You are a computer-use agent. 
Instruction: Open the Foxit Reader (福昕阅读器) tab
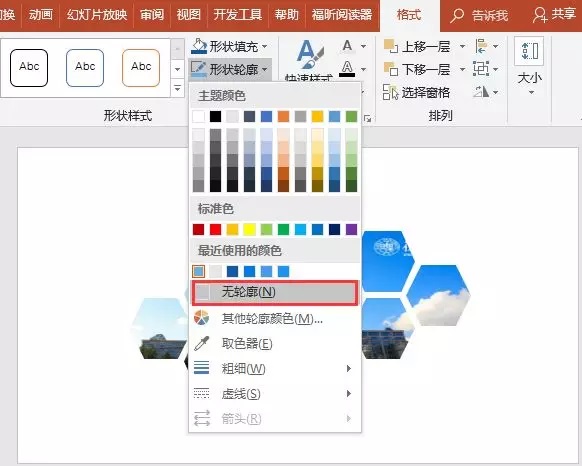tap(342, 15)
